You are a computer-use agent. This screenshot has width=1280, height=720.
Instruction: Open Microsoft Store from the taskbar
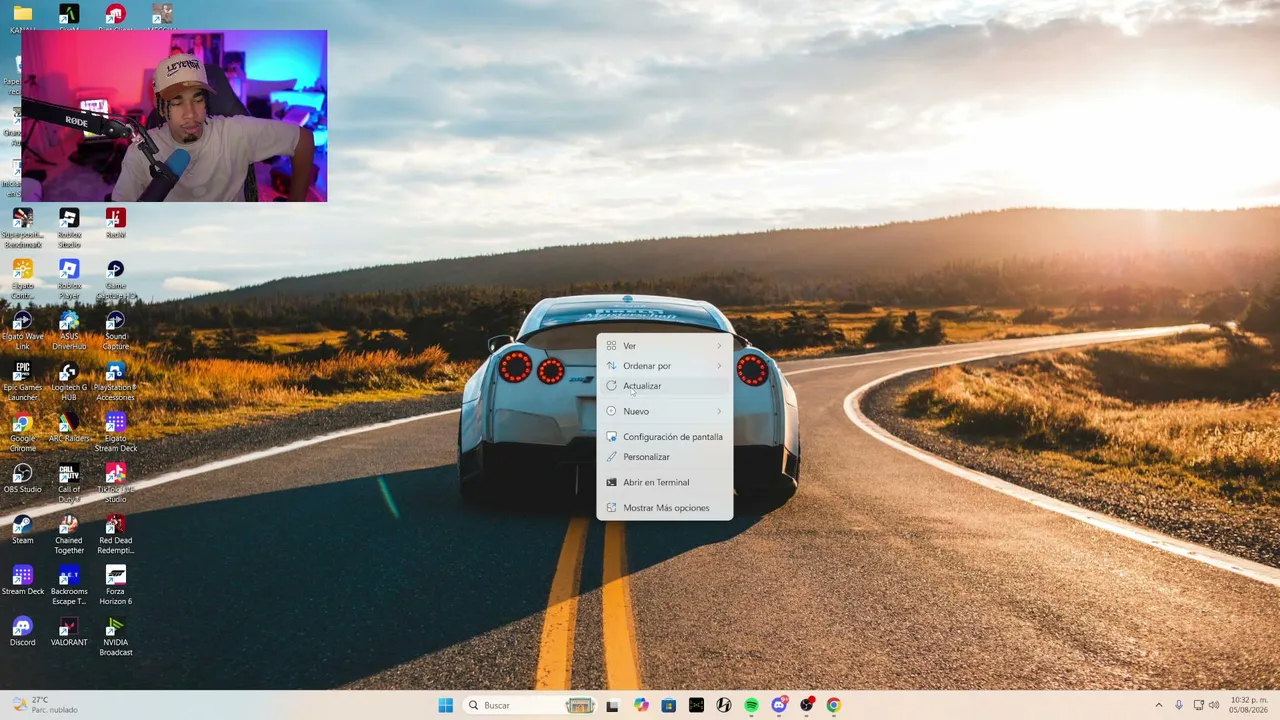pos(669,705)
